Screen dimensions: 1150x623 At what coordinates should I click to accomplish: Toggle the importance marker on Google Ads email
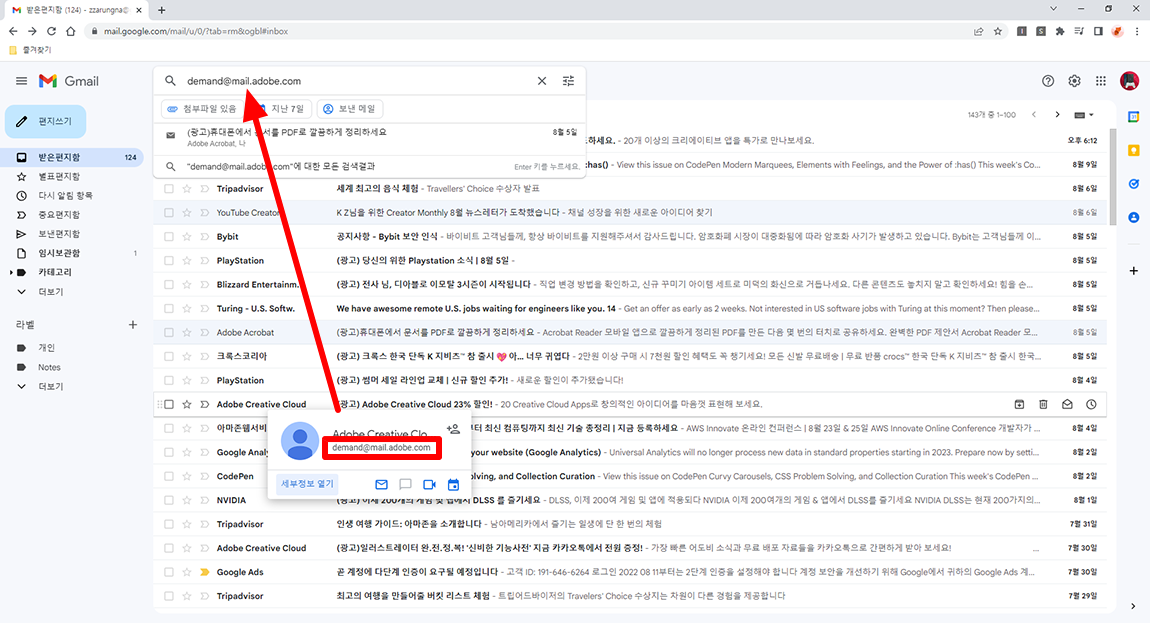tap(205, 572)
